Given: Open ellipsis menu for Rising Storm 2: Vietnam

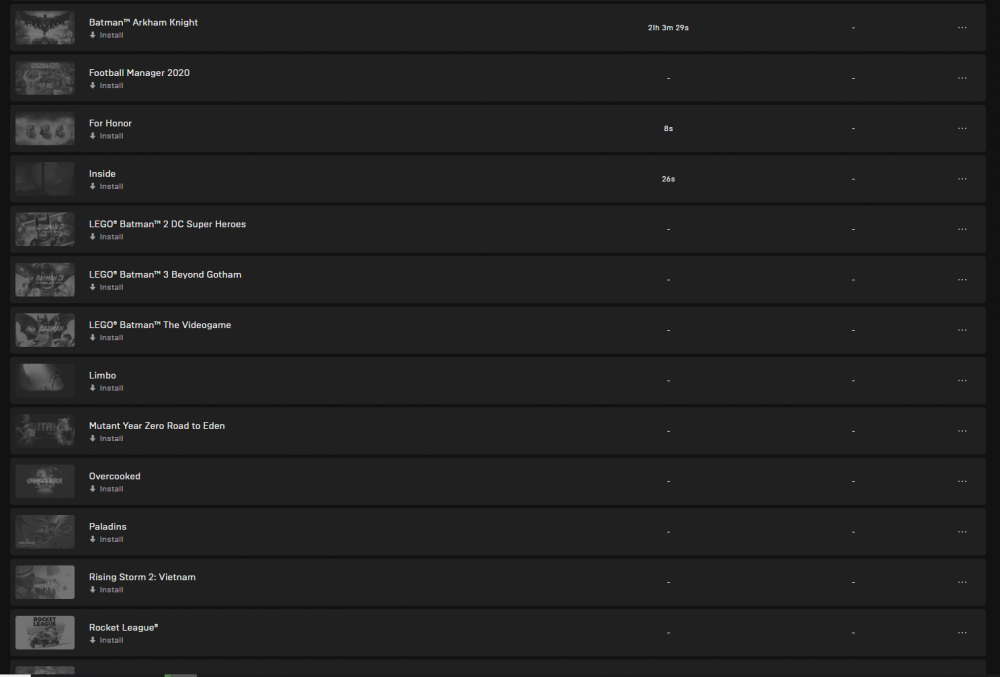Looking at the screenshot, I should pos(962,582).
